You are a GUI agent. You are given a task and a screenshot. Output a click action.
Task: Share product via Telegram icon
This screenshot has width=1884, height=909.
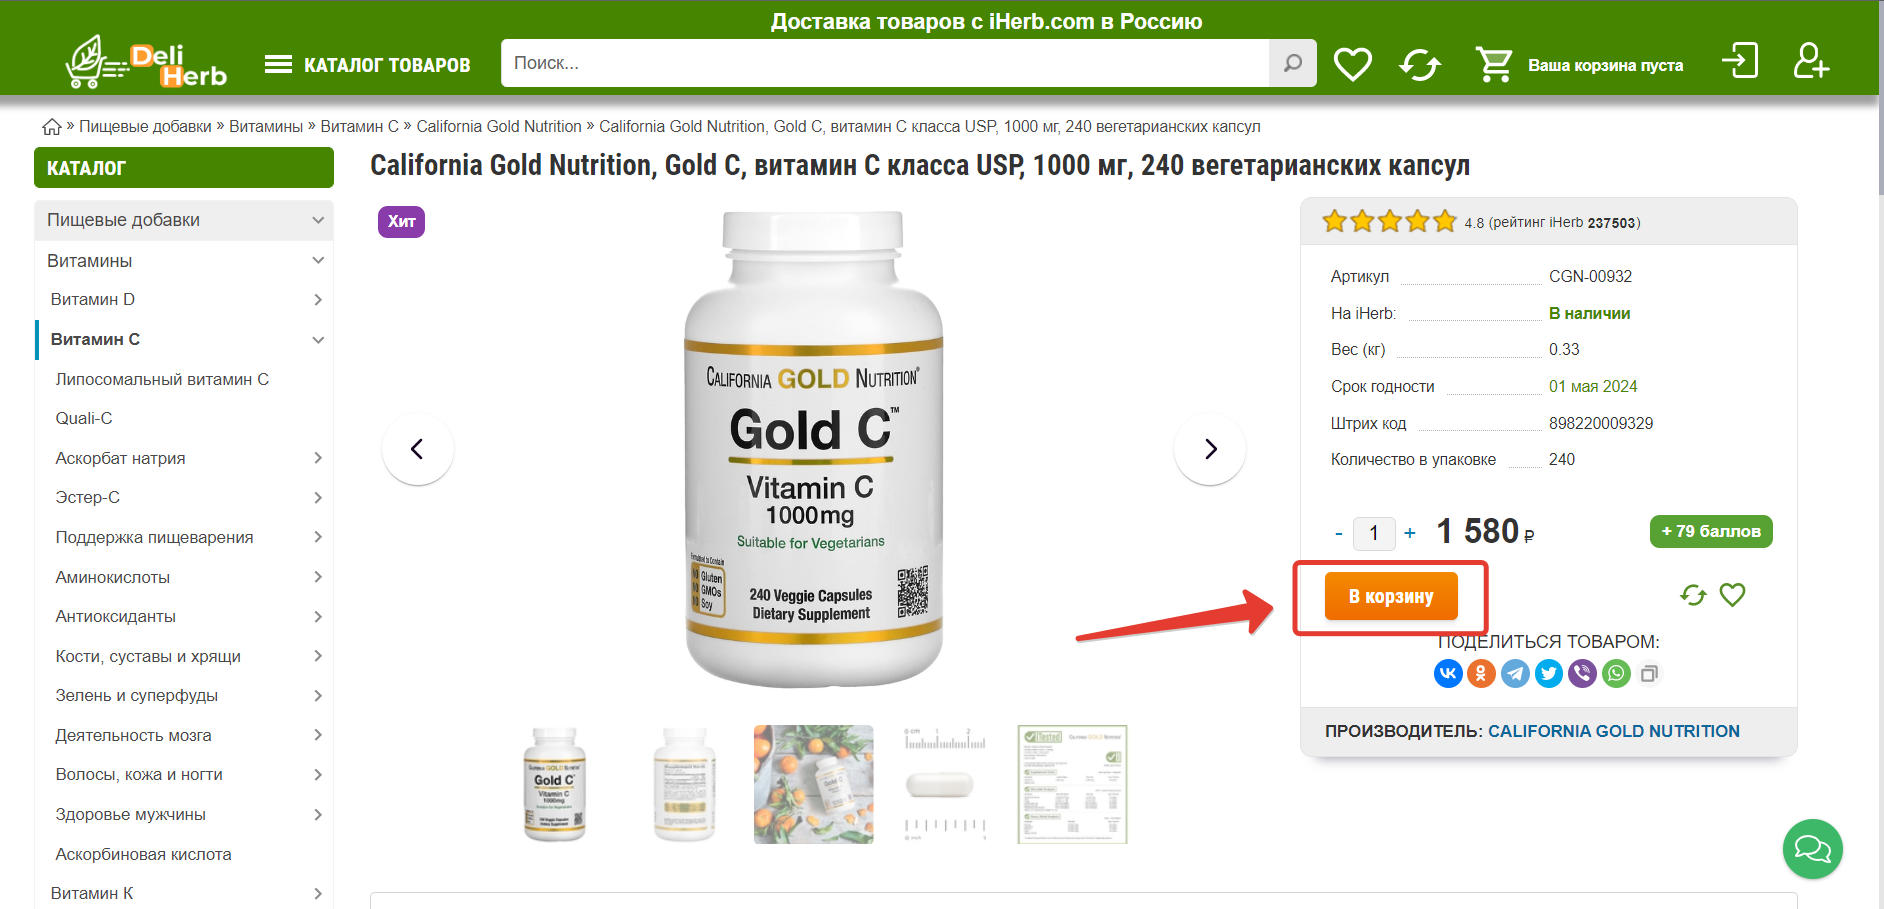pos(1515,673)
